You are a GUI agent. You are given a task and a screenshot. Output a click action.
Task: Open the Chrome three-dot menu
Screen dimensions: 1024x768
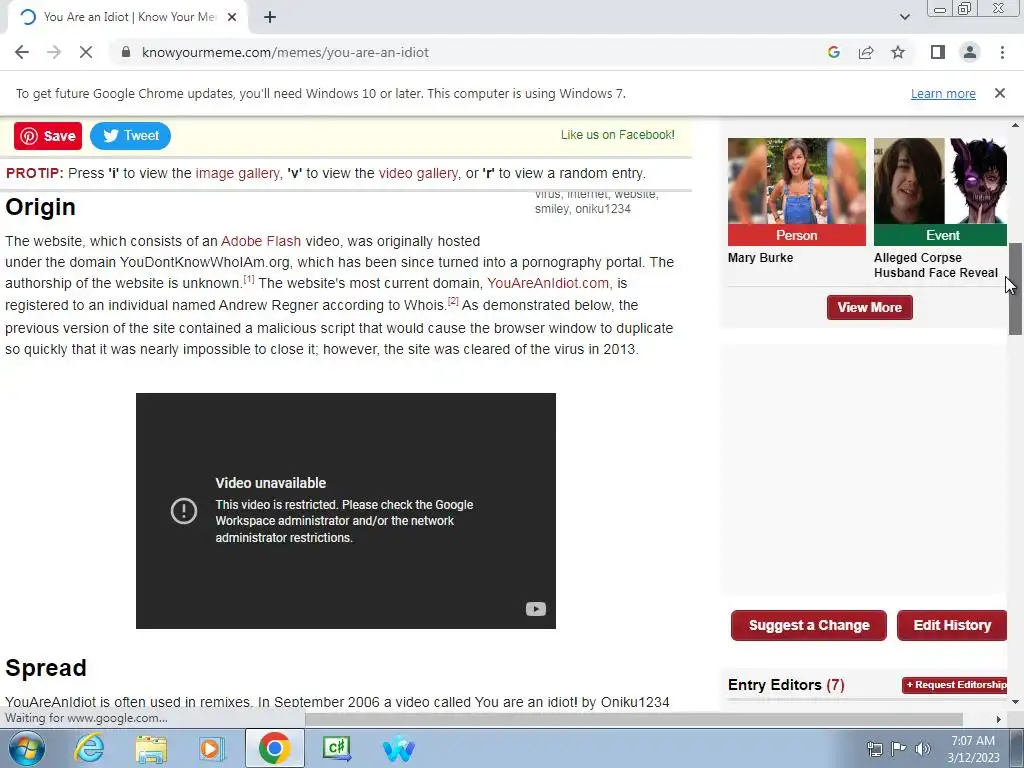1002,52
